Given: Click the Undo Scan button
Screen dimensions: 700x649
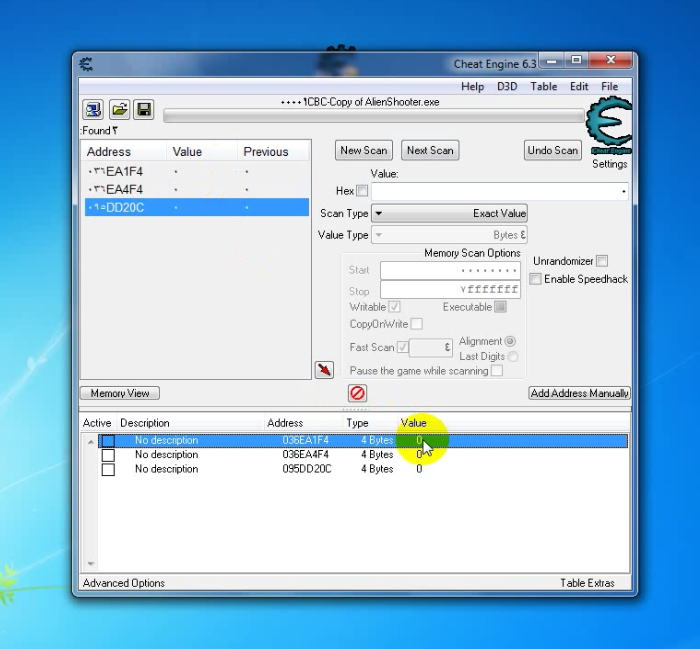Looking at the screenshot, I should 553,150.
